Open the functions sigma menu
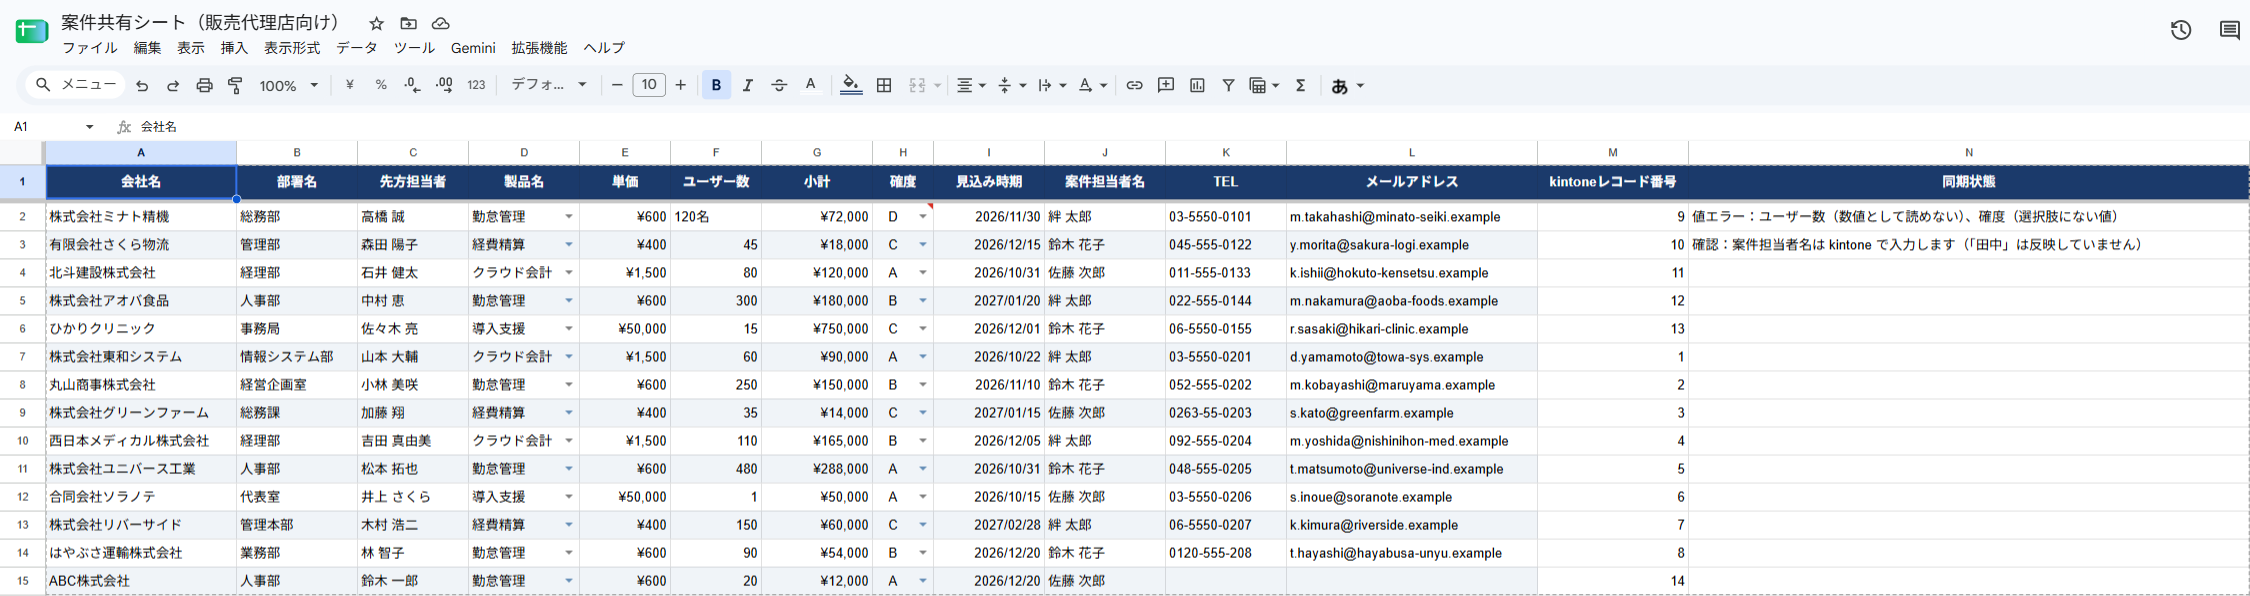 click(x=1301, y=86)
